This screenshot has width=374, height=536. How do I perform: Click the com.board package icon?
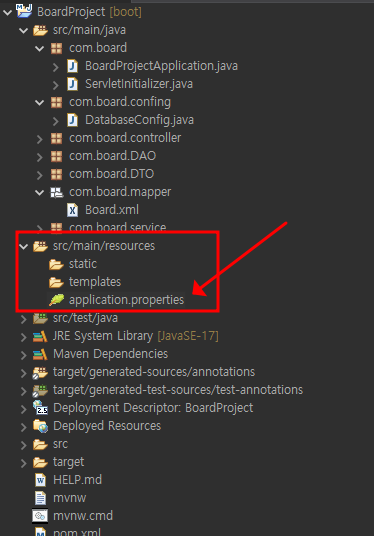click(x=56, y=48)
